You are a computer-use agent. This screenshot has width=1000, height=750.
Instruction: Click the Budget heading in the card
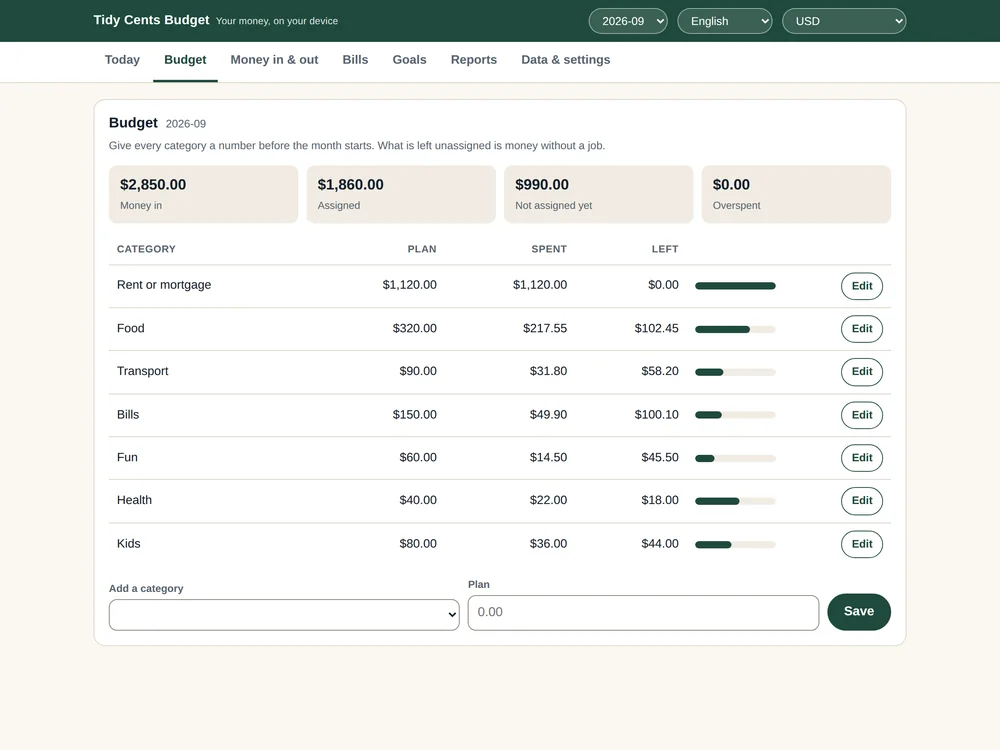[133, 122]
